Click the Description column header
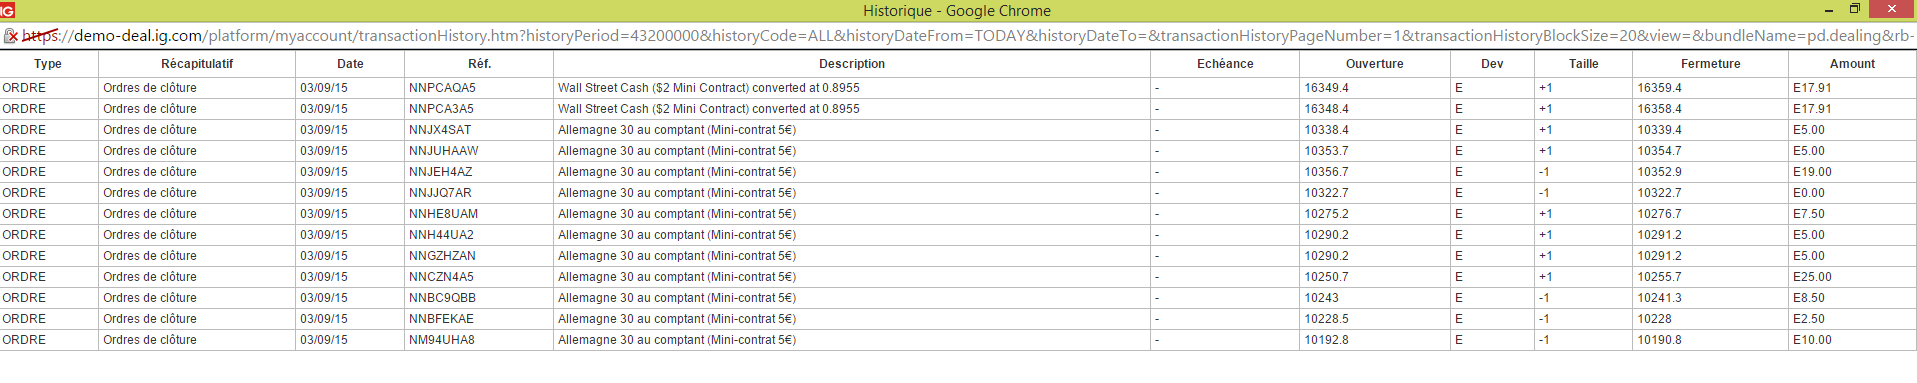This screenshot has width=1917, height=383. pos(852,64)
